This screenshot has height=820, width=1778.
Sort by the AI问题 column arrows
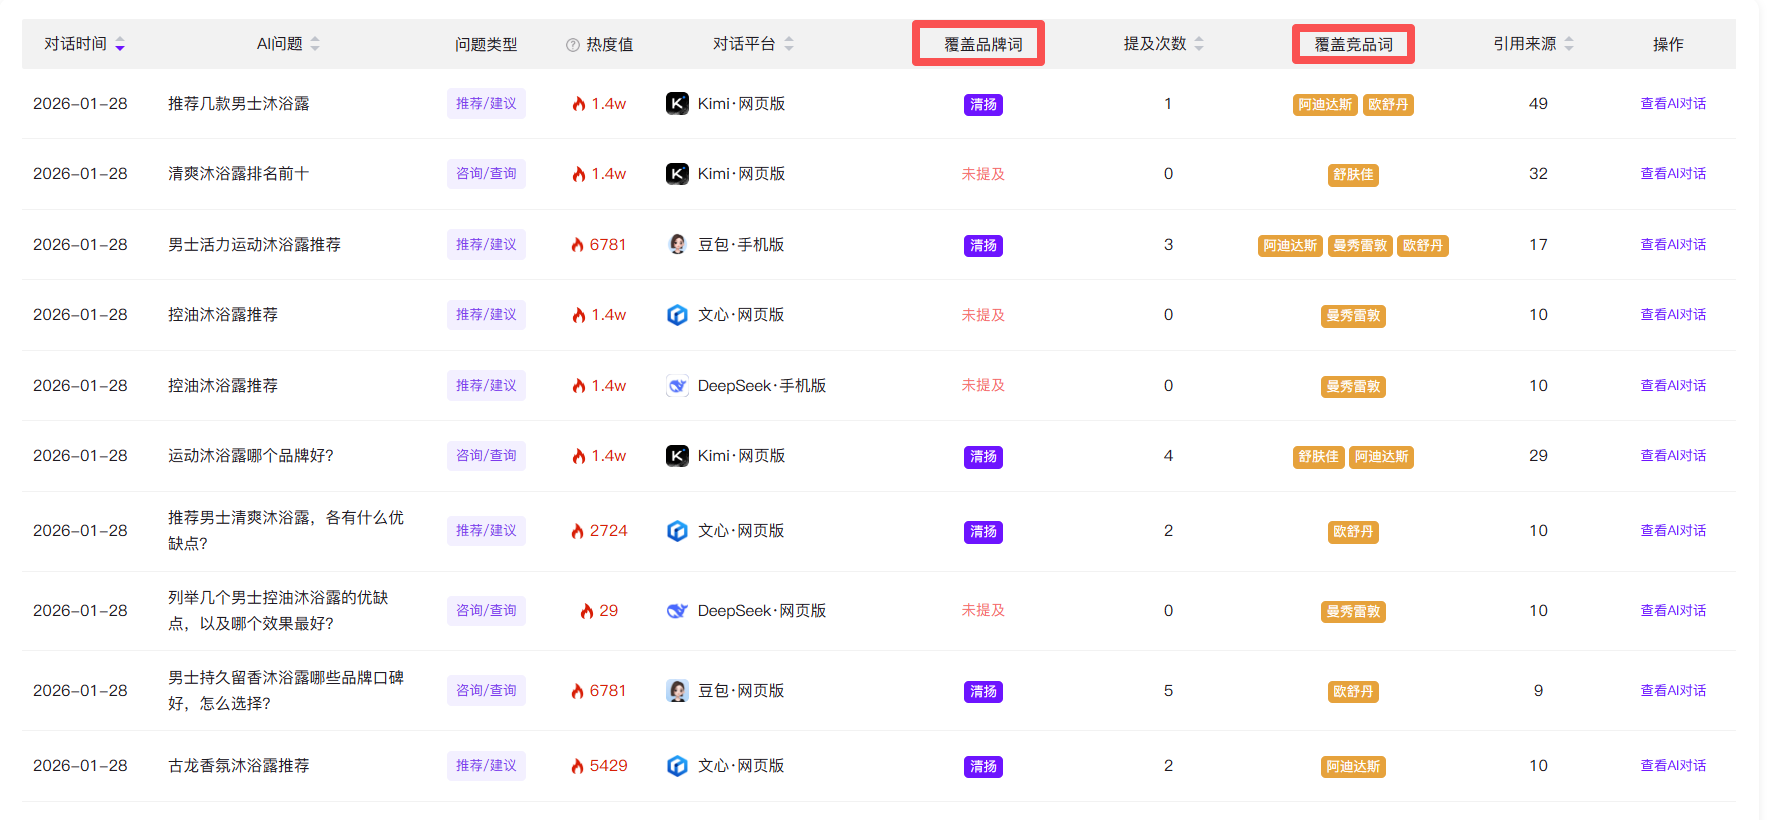[315, 44]
